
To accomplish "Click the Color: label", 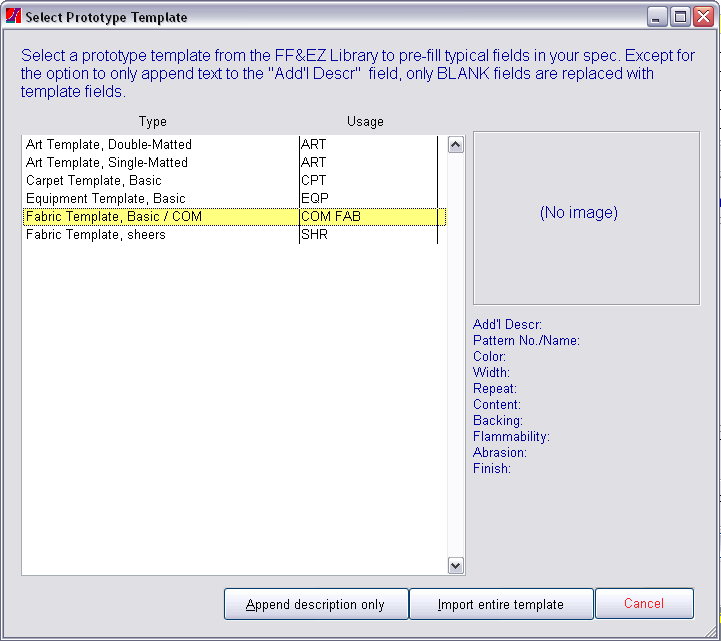I will pos(489,356).
